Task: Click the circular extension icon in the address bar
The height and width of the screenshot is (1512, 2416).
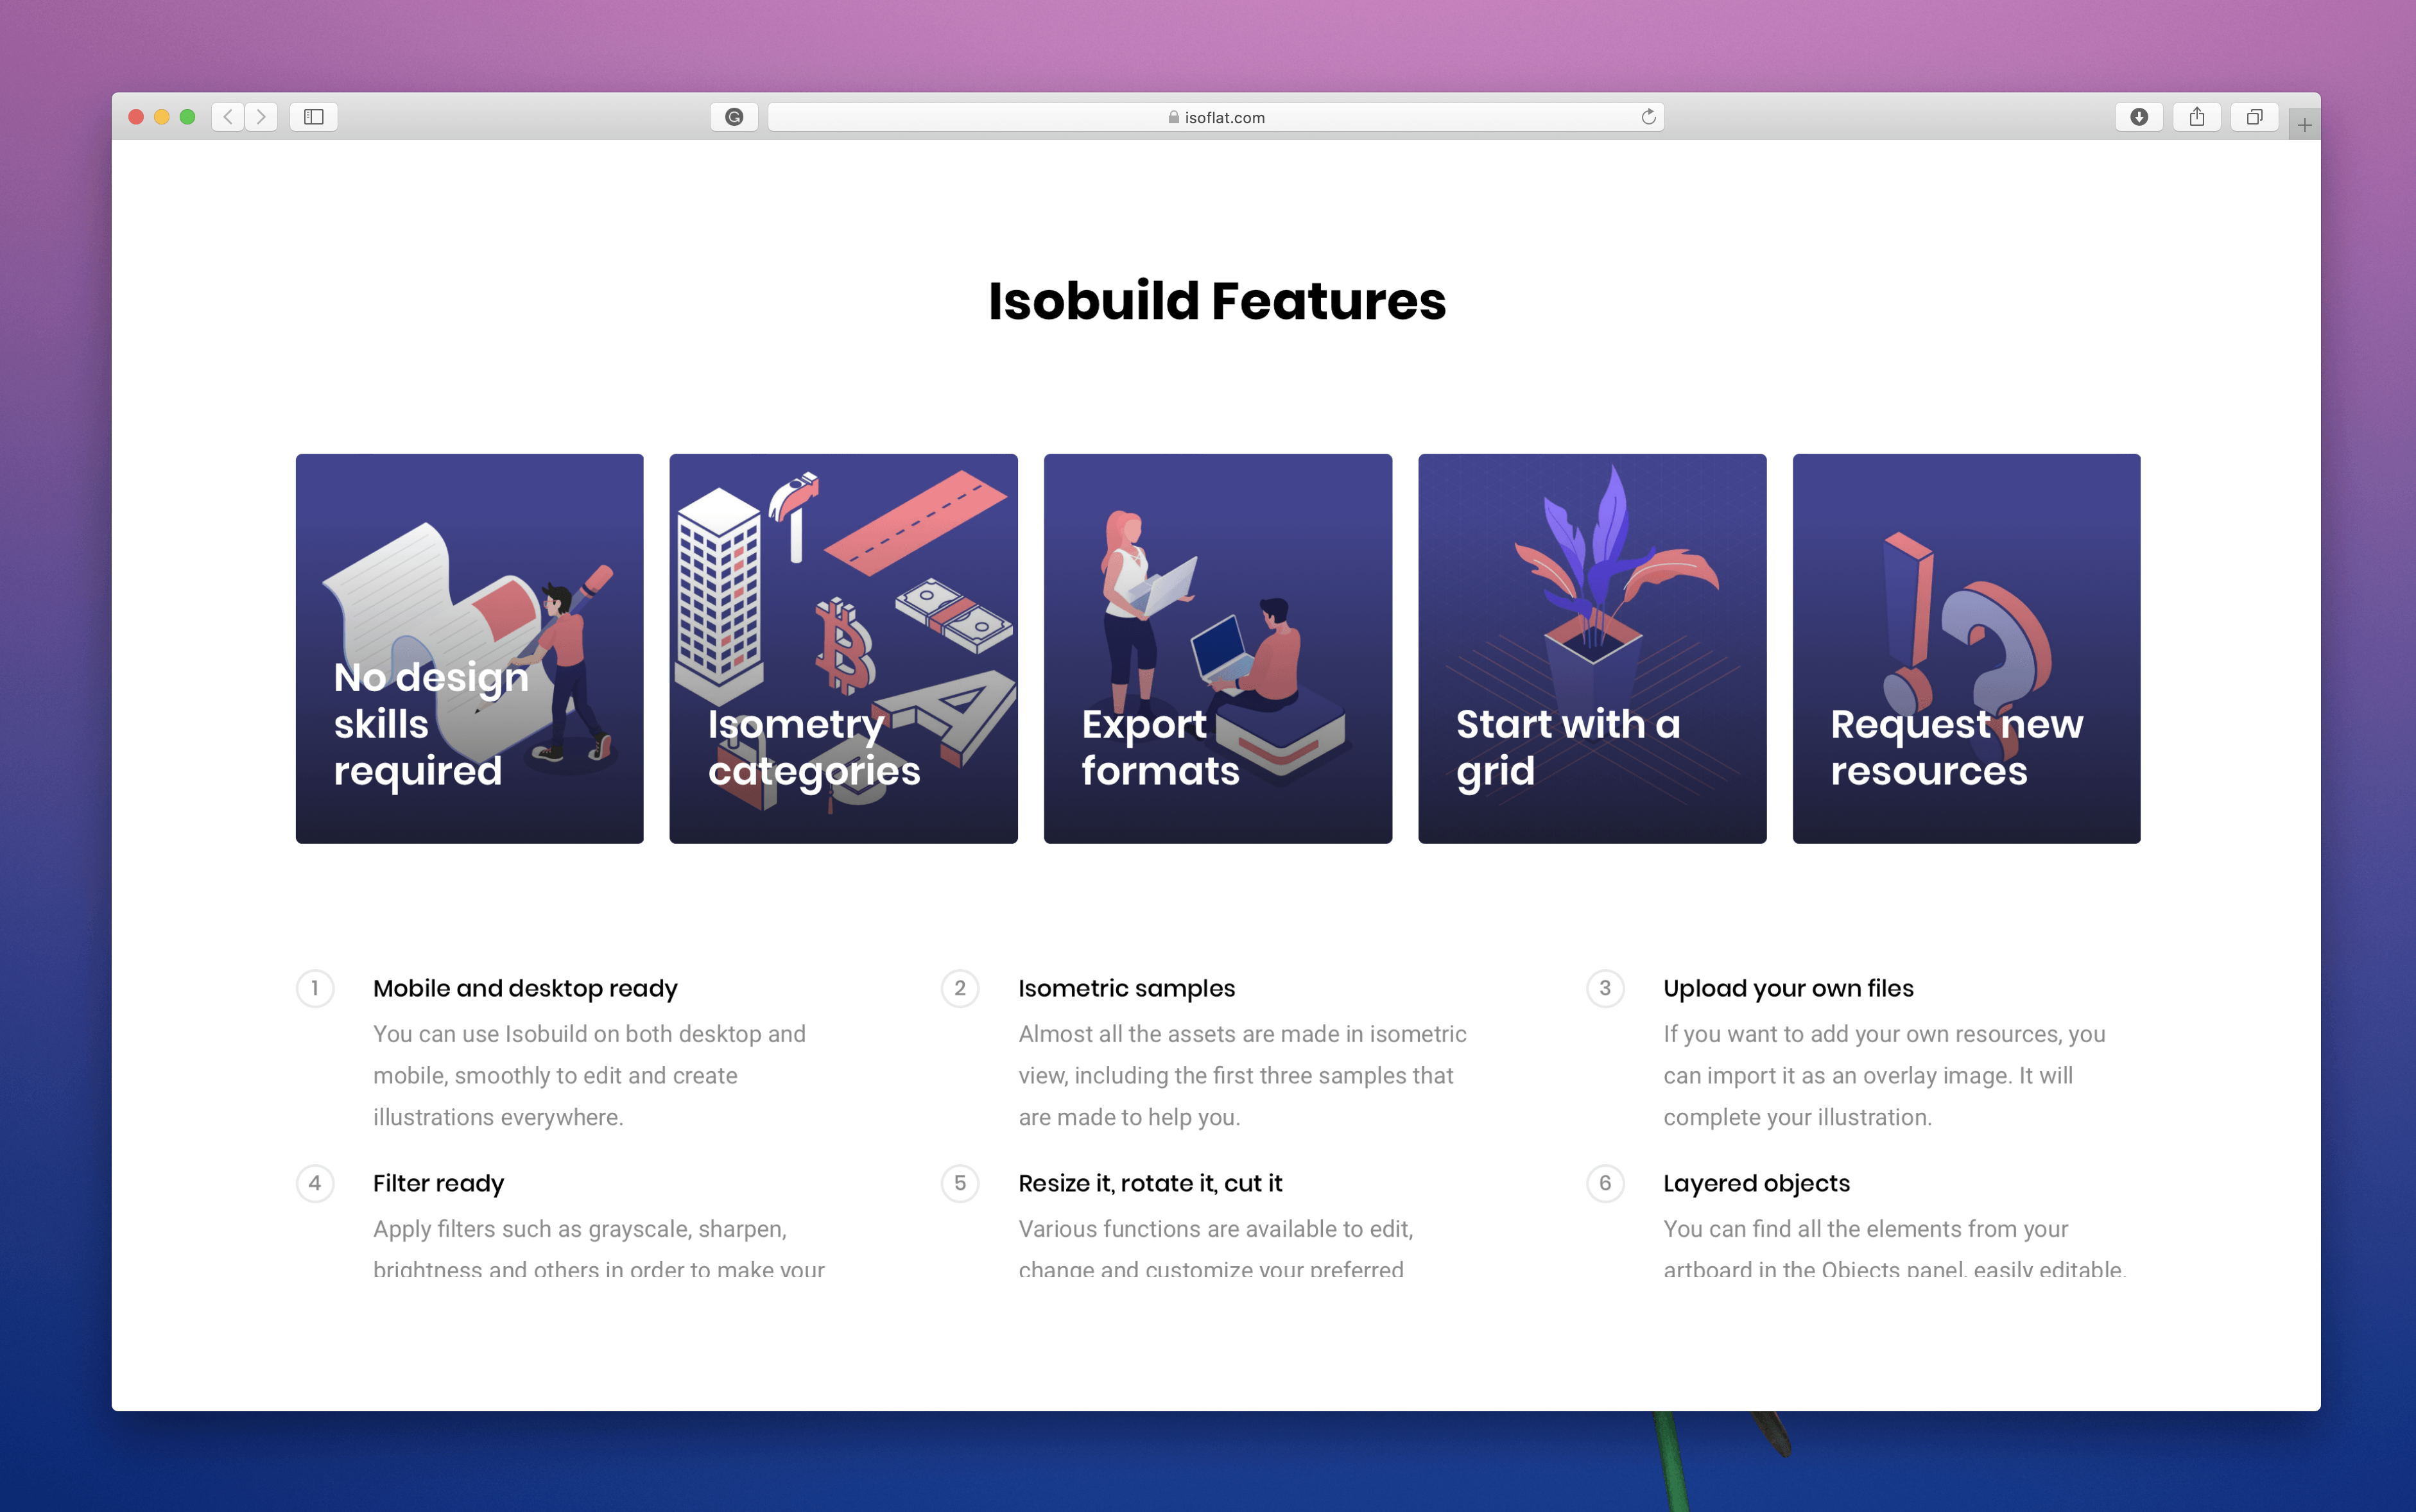Action: tap(735, 117)
